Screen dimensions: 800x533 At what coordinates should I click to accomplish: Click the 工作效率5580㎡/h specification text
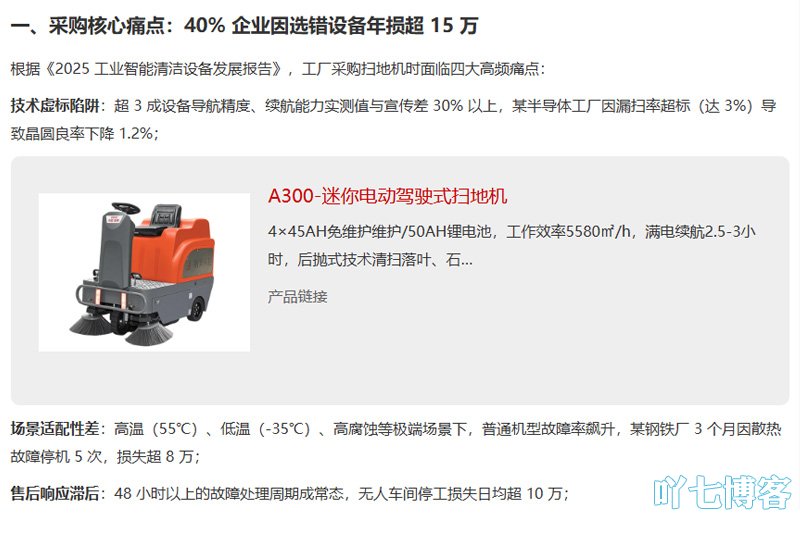click(x=569, y=232)
